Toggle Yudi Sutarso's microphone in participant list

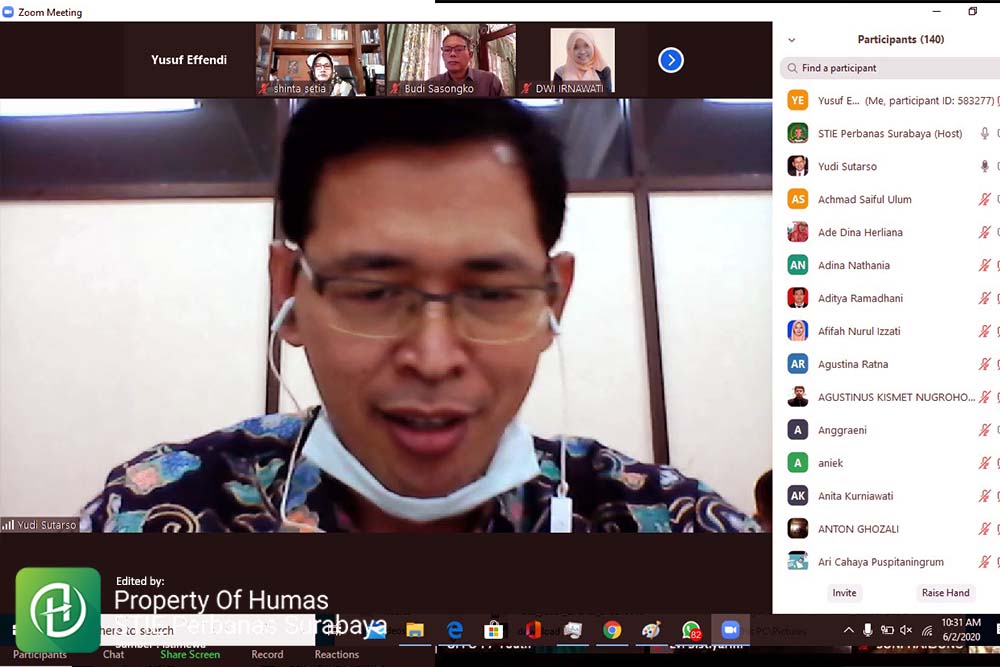(985, 166)
